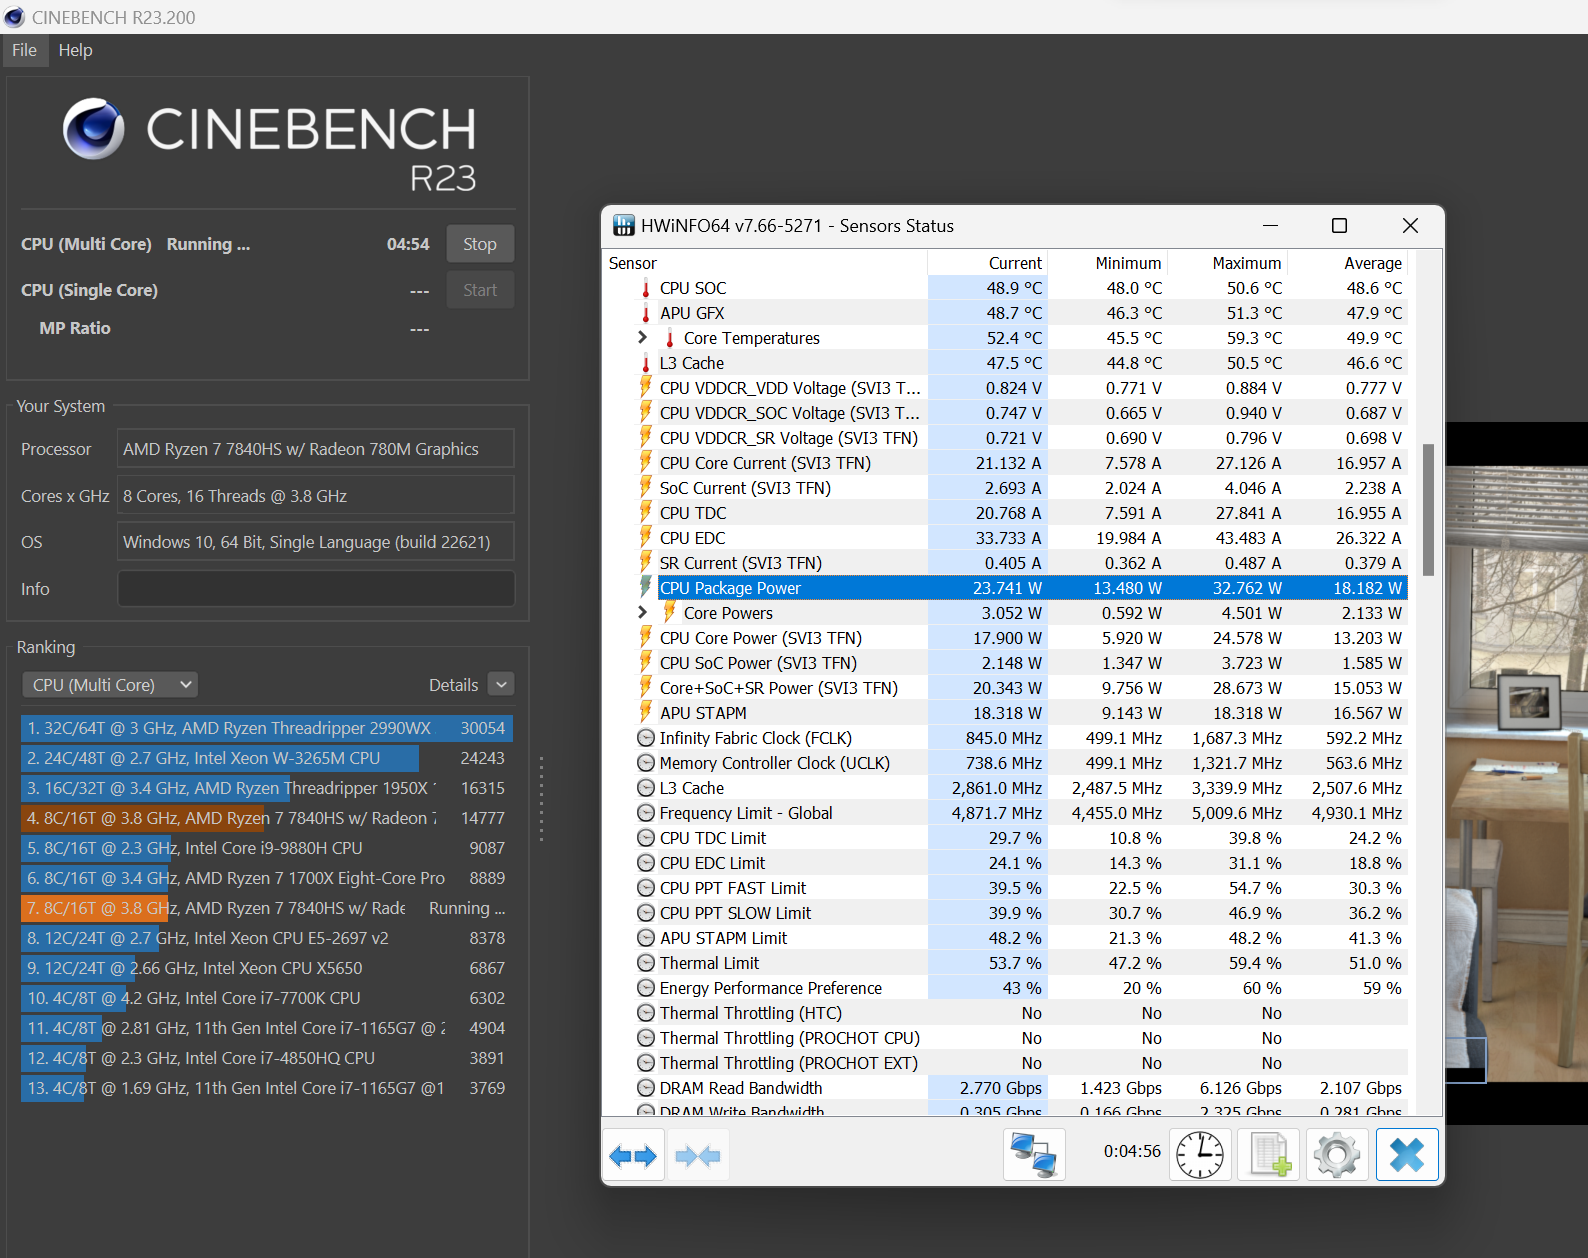
Task: Click the Cinebench title bar logo icon
Action: pos(14,17)
